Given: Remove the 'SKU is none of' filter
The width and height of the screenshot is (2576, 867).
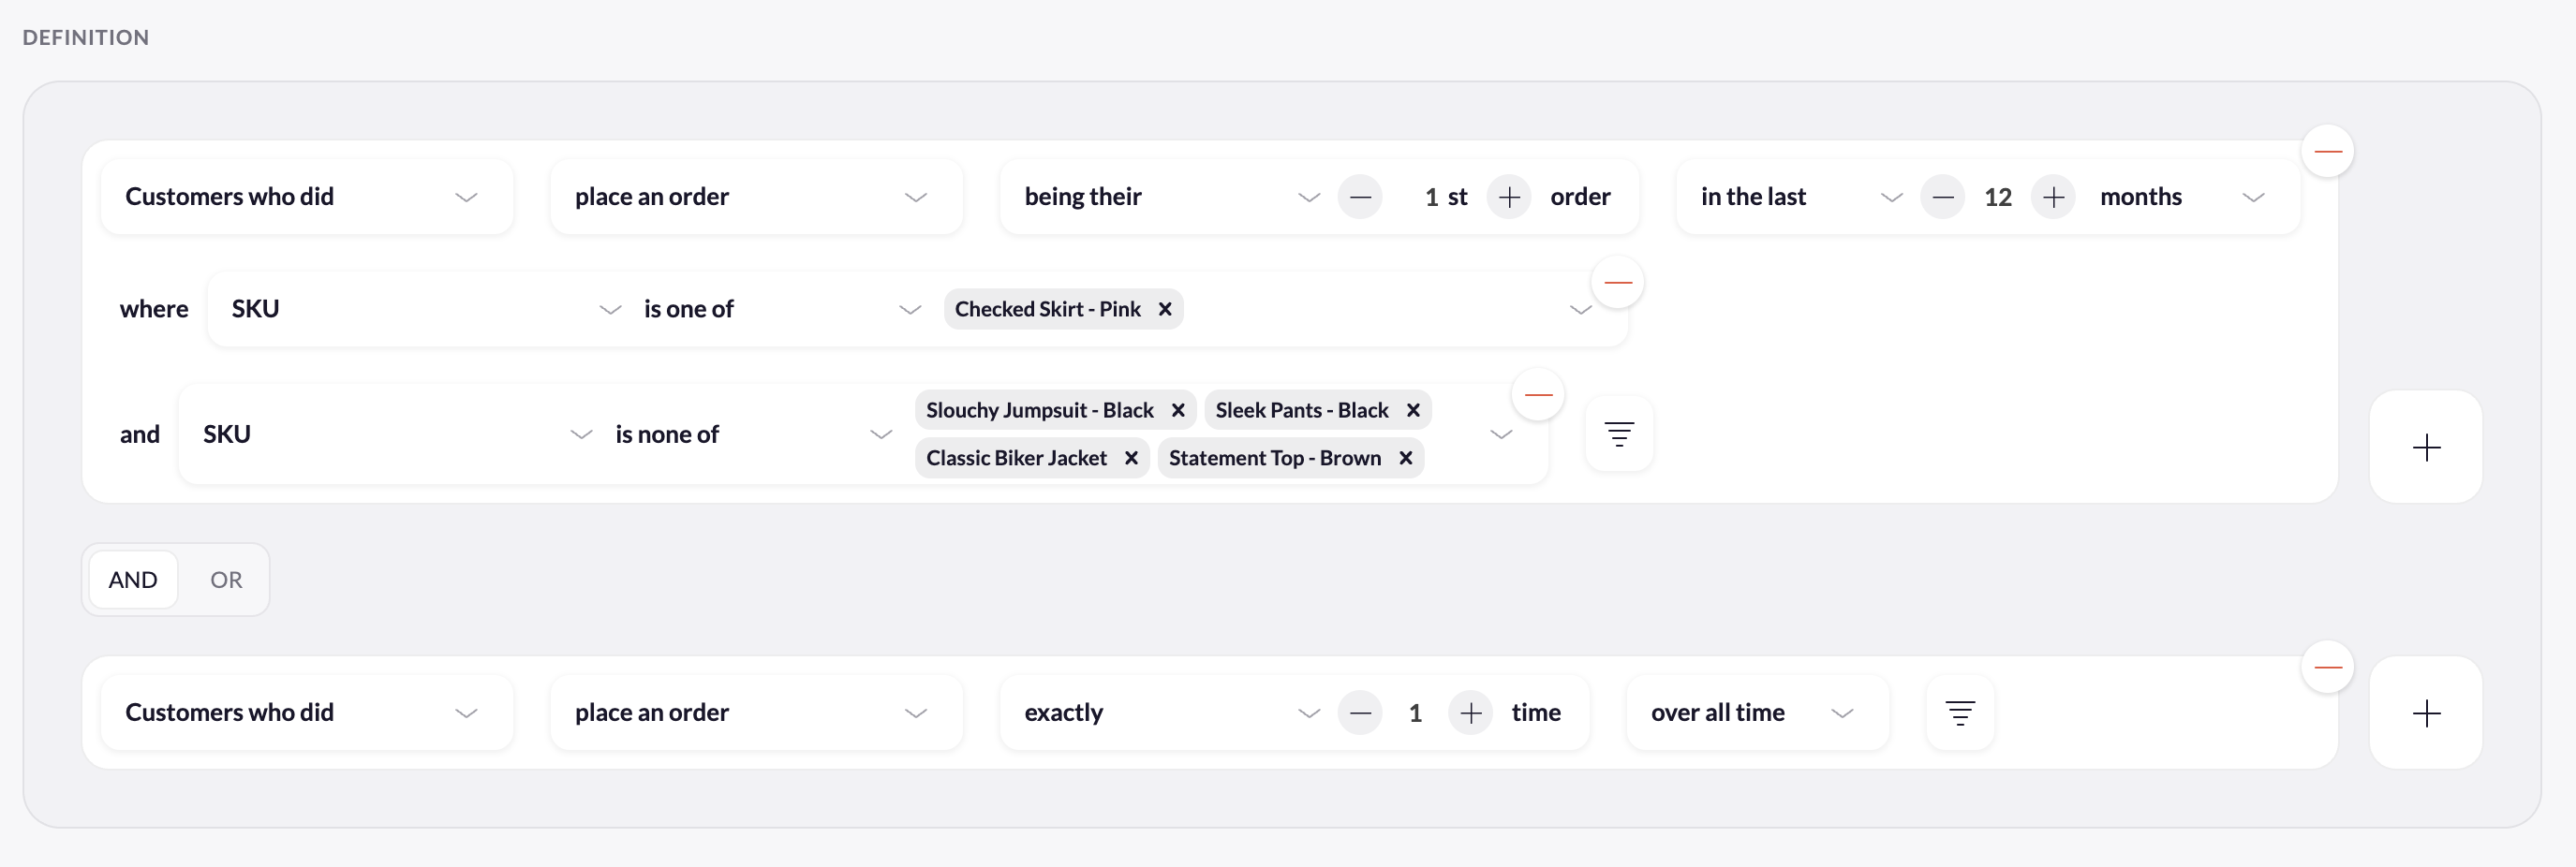Looking at the screenshot, I should (x=1537, y=395).
